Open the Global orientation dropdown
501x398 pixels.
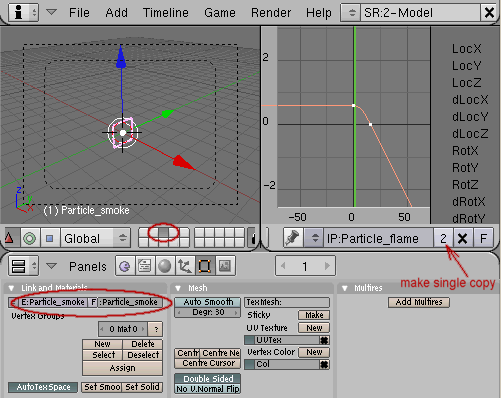[96, 238]
